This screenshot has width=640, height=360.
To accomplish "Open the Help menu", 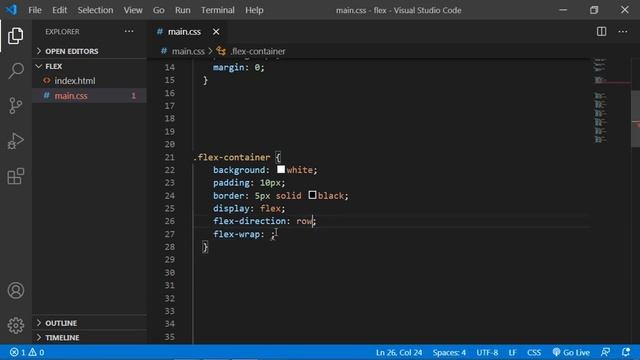I will (x=254, y=10).
